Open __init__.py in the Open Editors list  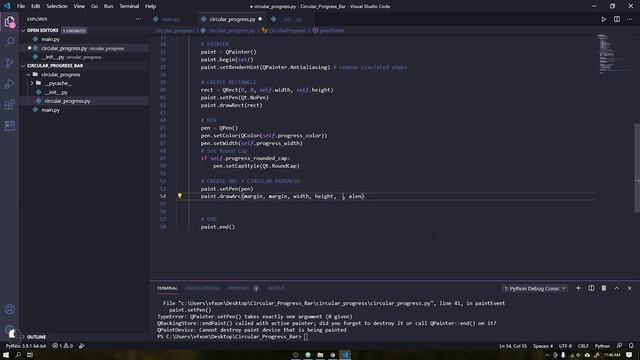click(x=53, y=57)
